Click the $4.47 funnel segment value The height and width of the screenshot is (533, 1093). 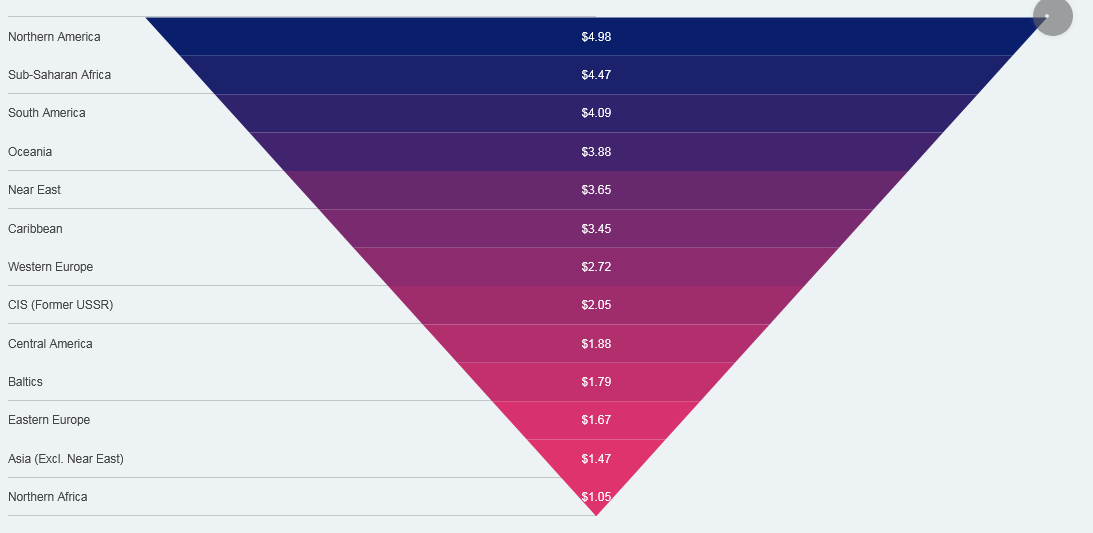(596, 75)
